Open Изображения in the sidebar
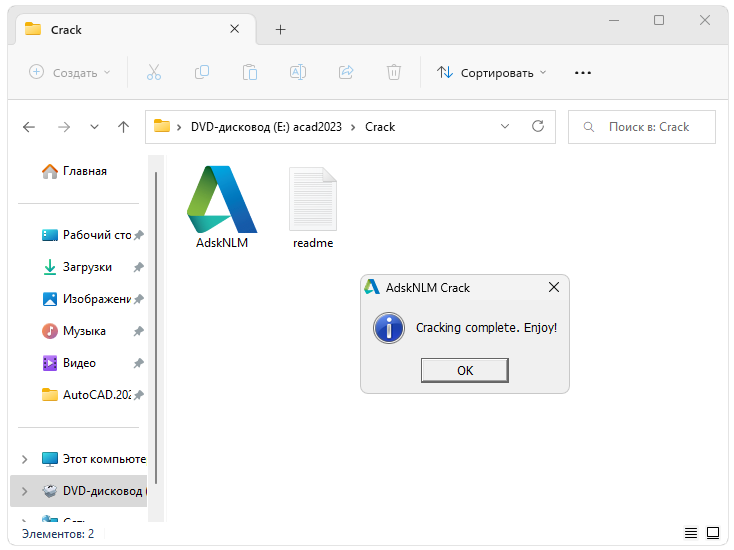This screenshot has width=734, height=550. (87, 299)
